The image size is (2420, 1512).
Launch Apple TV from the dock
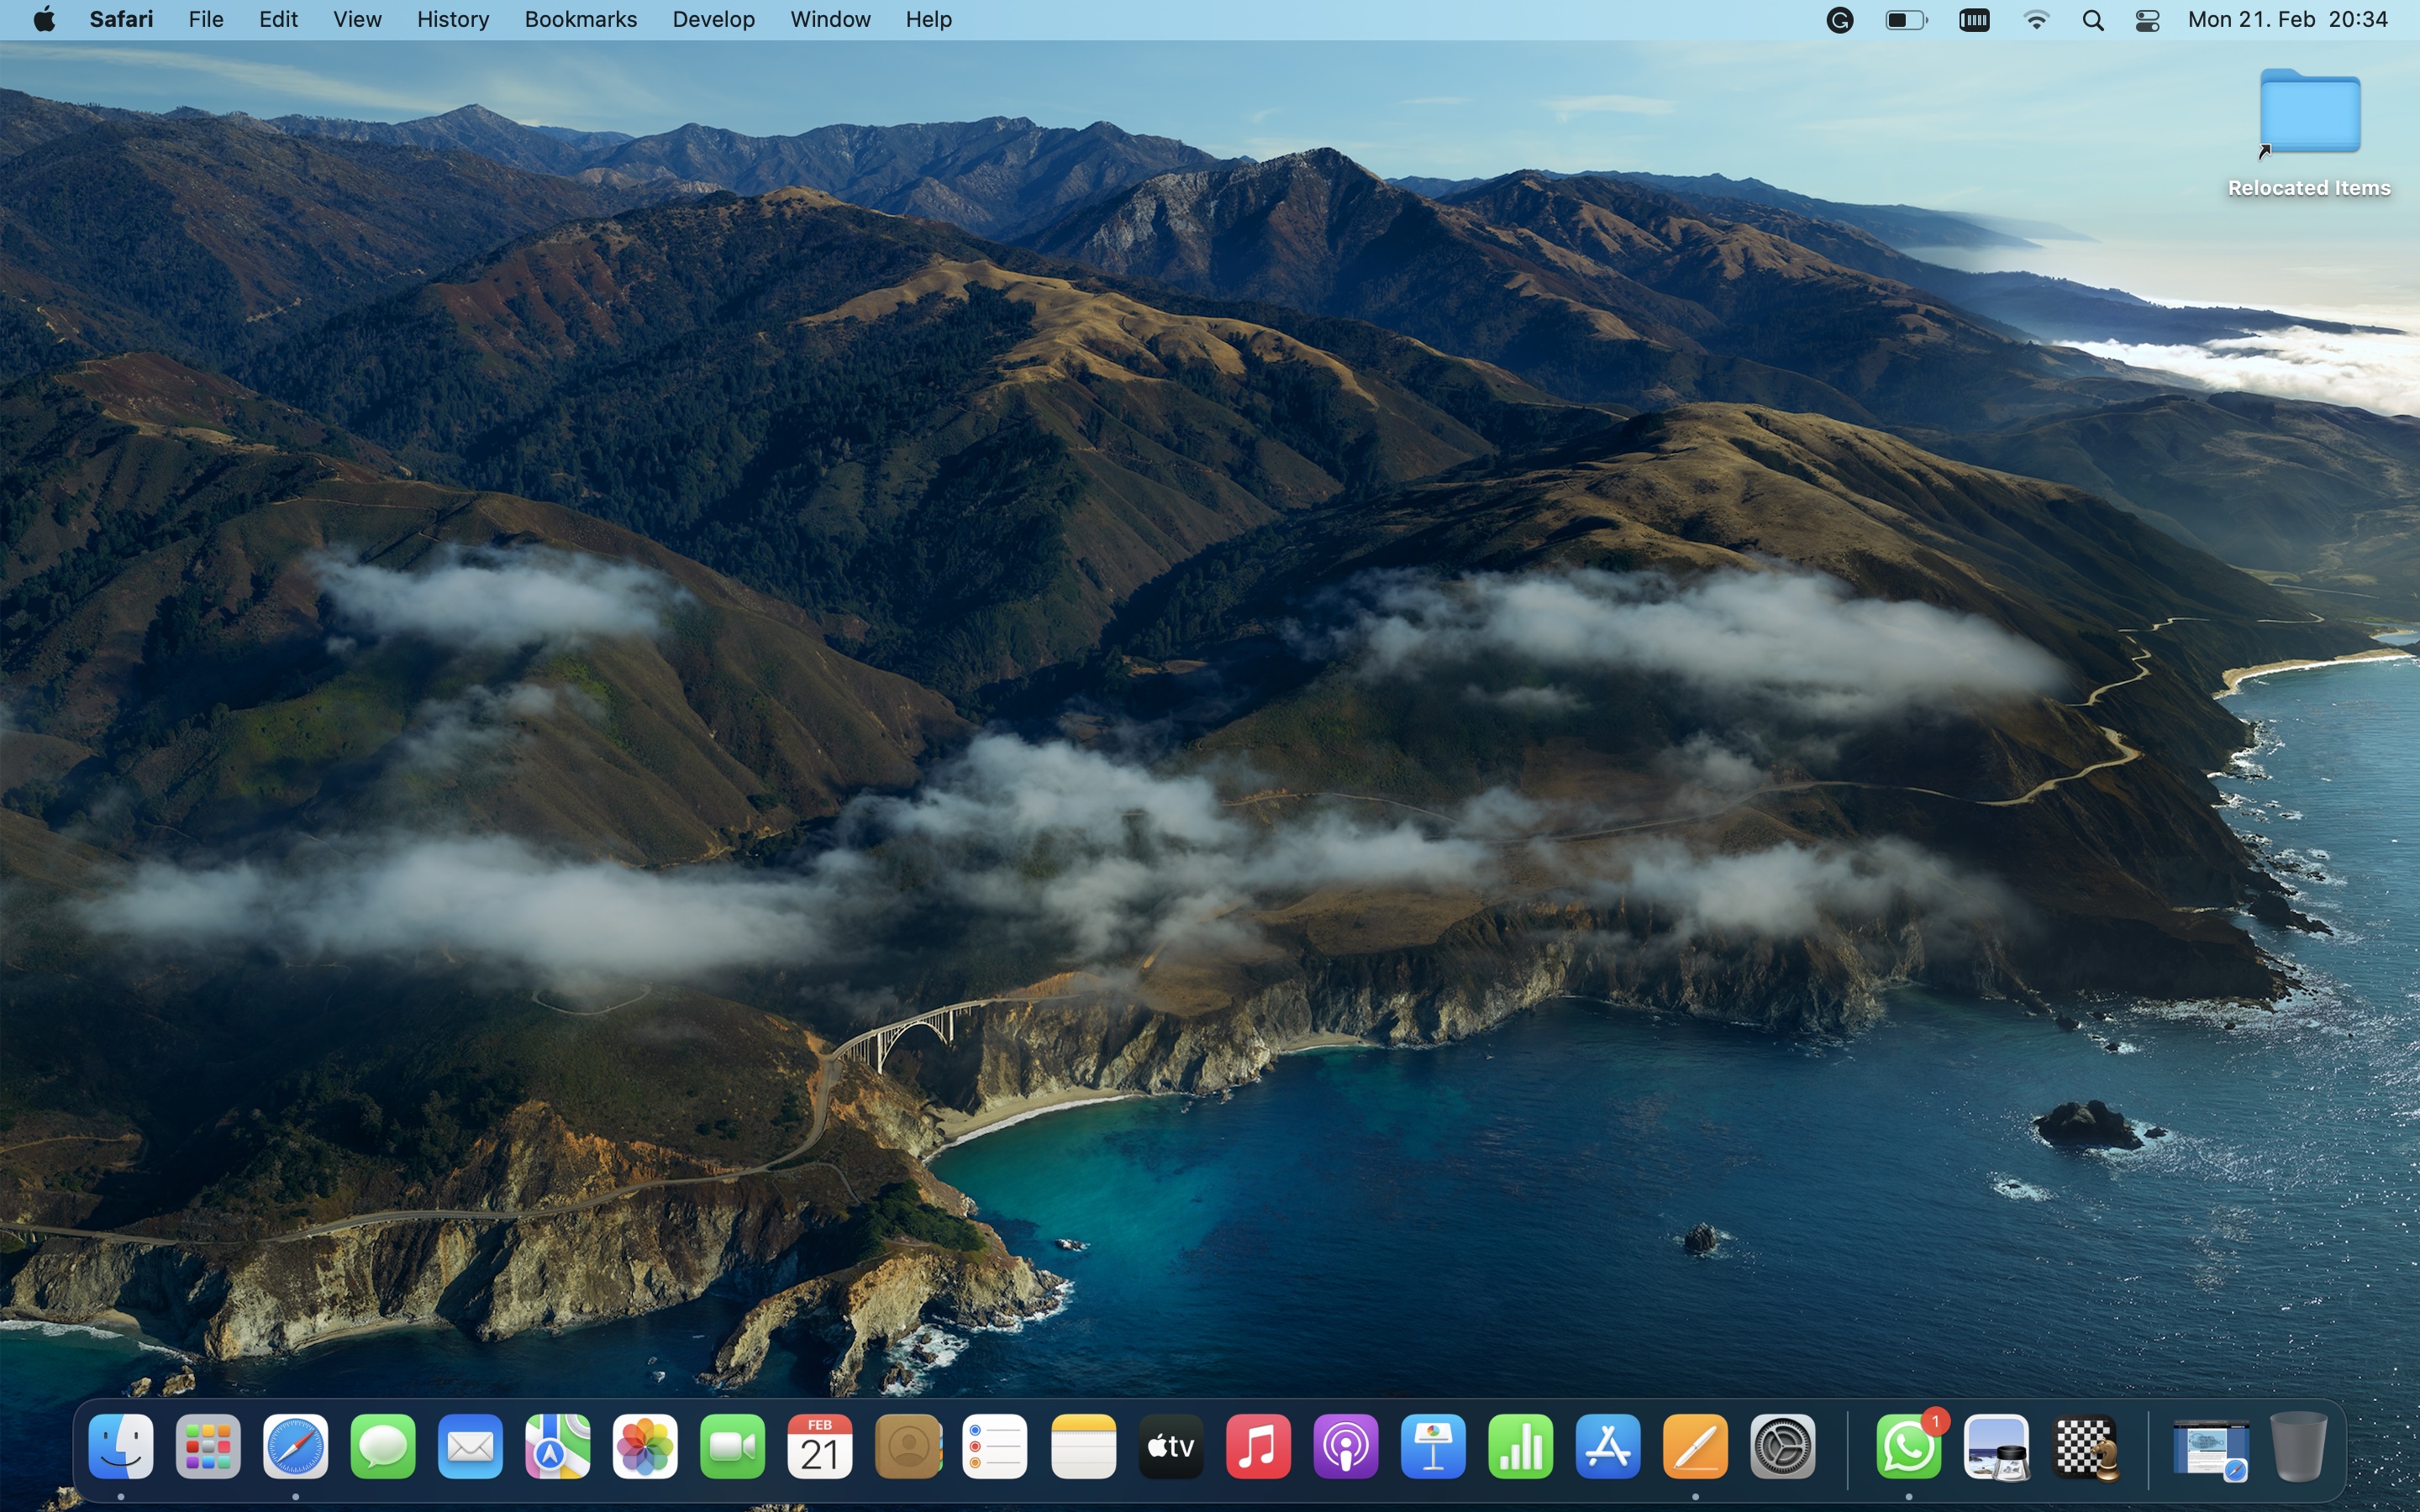point(1170,1446)
